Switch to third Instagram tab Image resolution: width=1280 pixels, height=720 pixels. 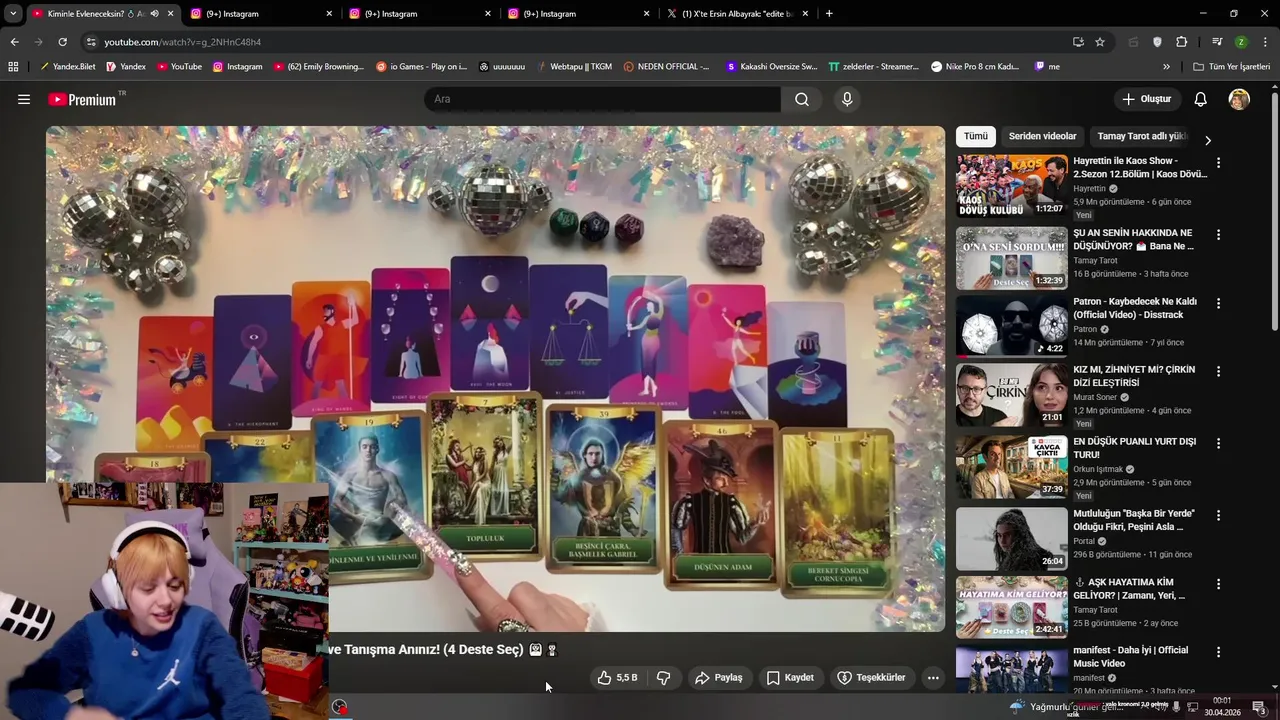point(579,14)
